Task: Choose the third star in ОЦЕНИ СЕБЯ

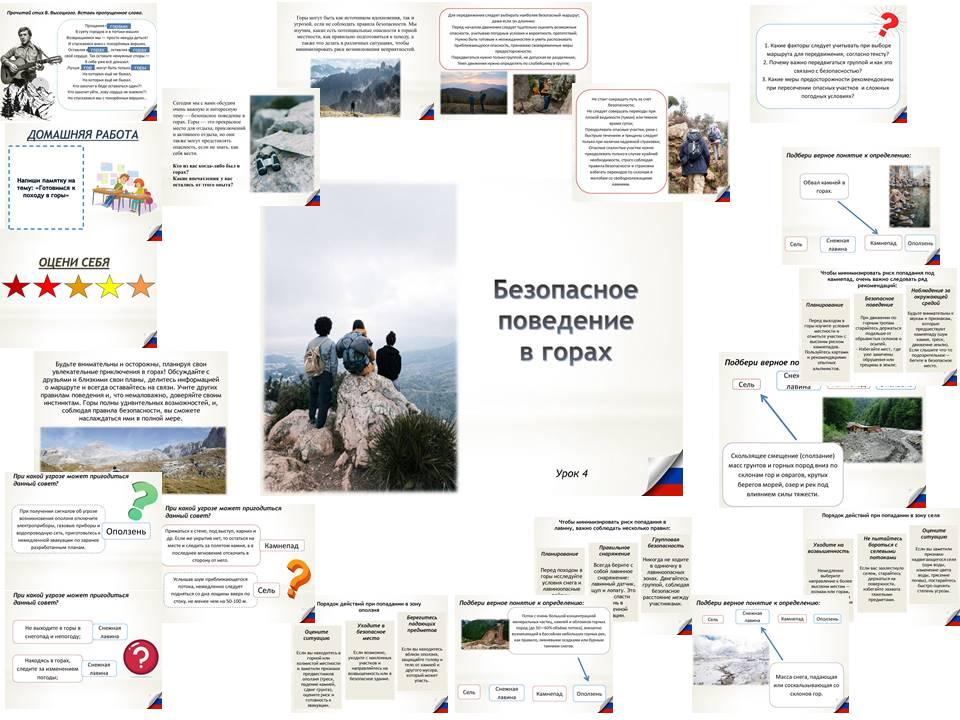Action: tap(79, 286)
